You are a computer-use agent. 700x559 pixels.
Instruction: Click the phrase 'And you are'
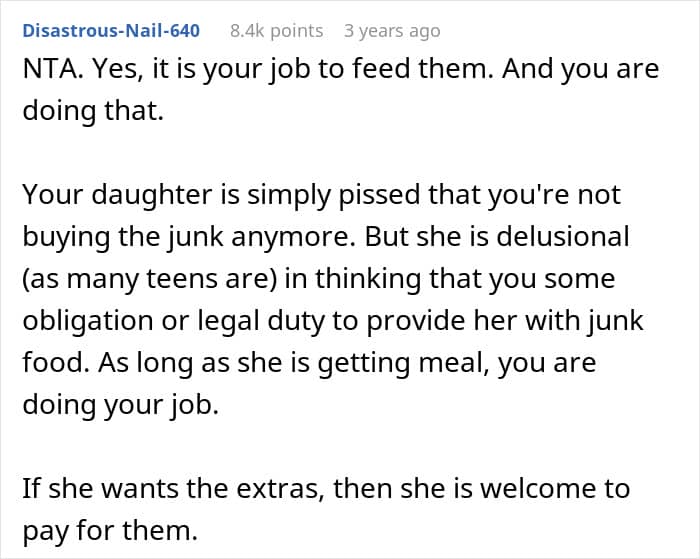pyautogui.click(x=580, y=70)
